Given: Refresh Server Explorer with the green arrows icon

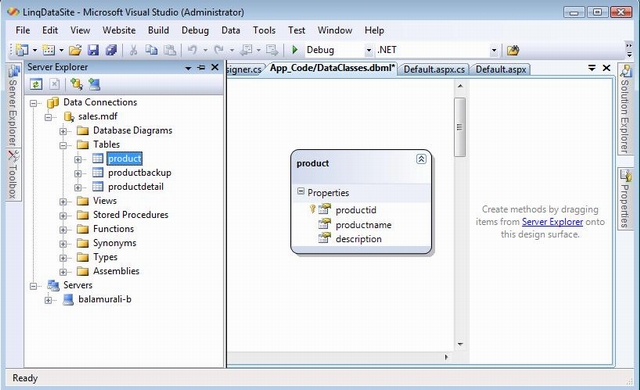Looking at the screenshot, I should pos(36,84).
